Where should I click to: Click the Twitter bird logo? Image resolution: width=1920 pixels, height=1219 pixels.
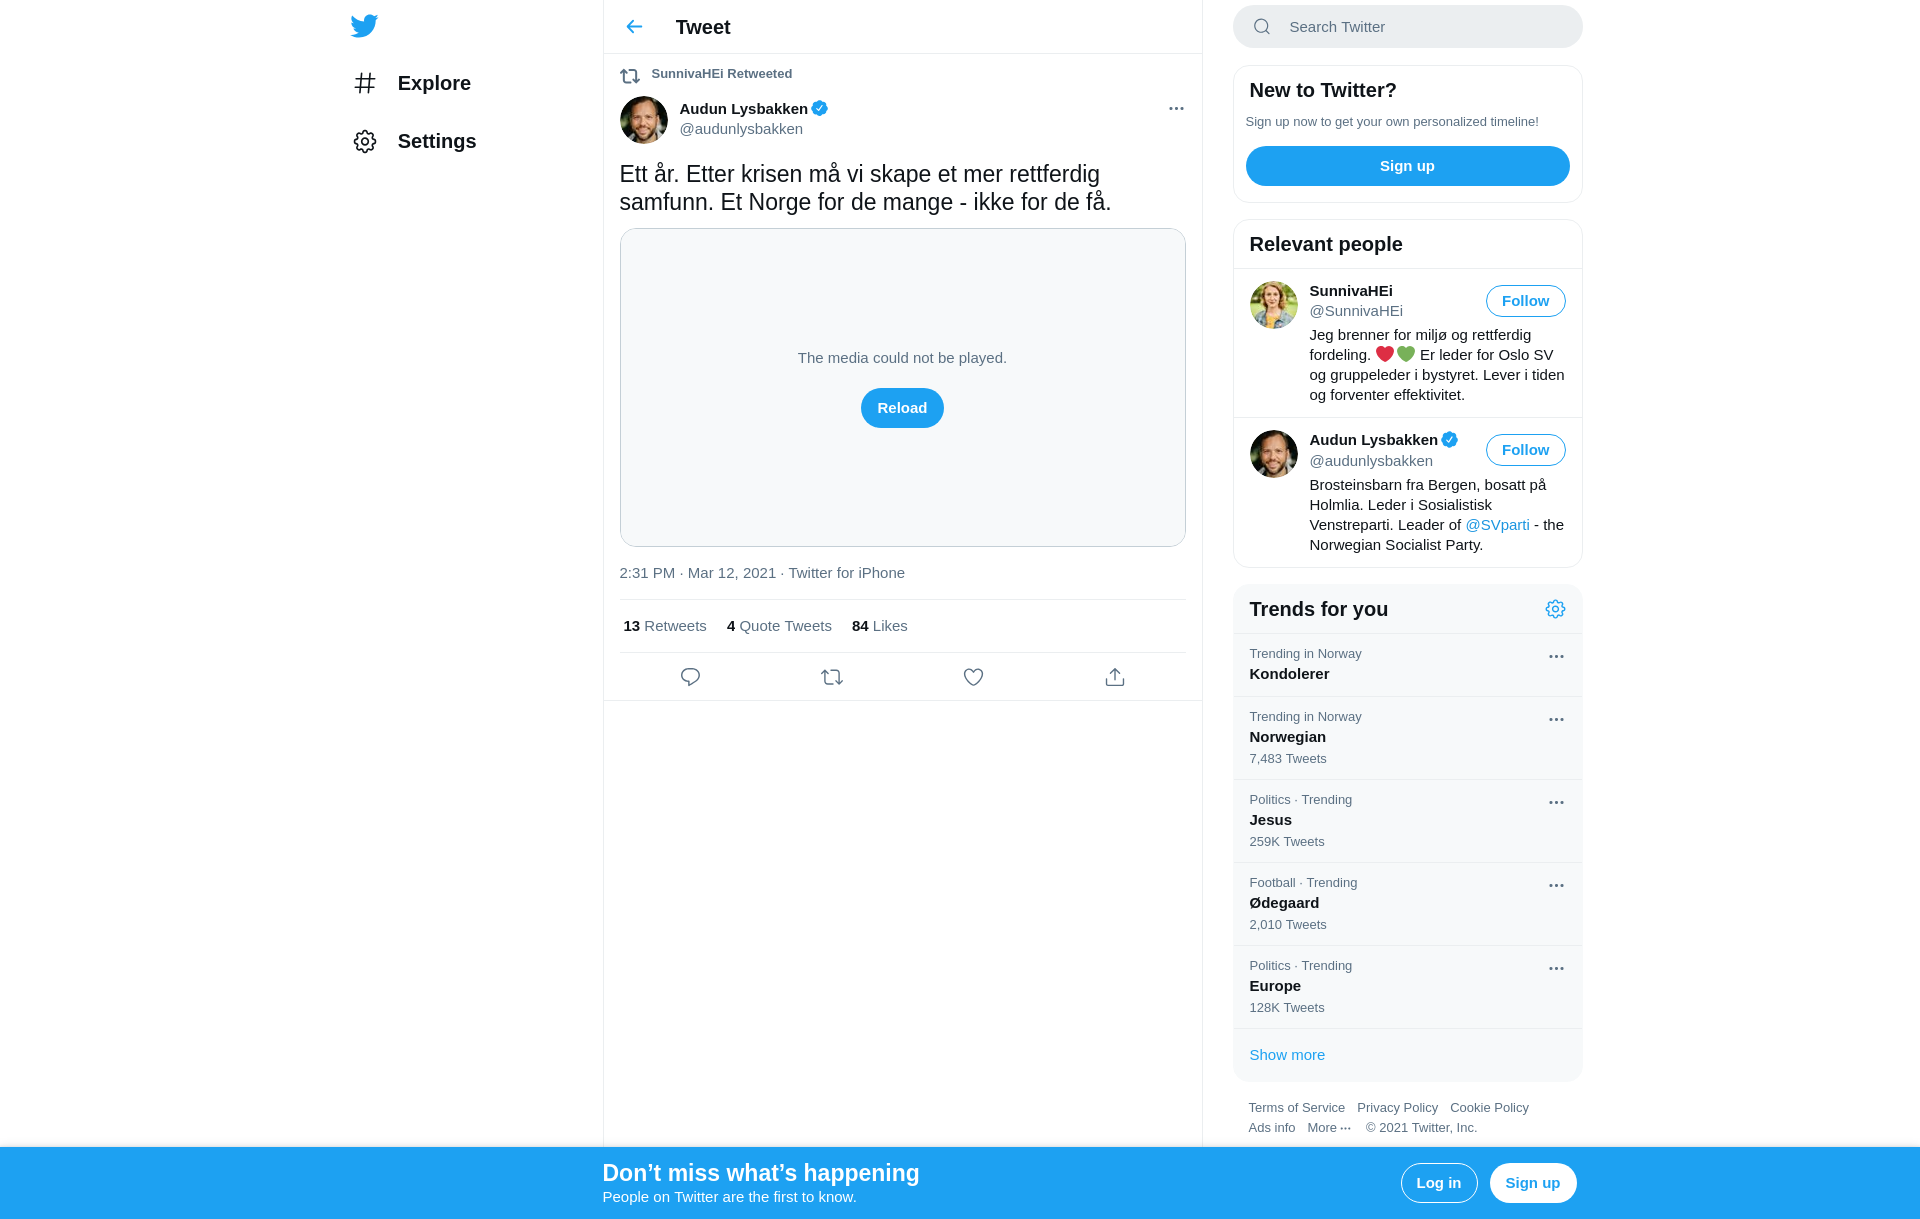click(x=364, y=26)
